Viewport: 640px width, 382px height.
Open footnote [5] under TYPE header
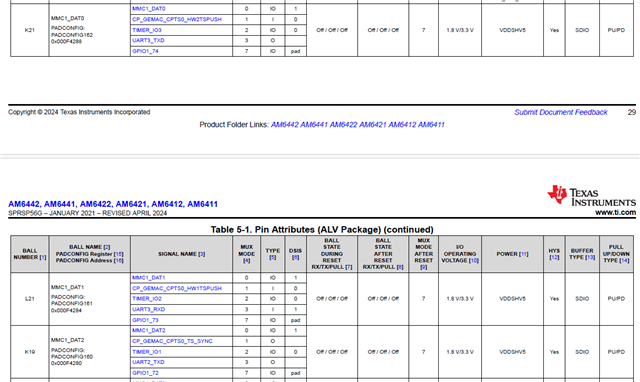(x=273, y=257)
